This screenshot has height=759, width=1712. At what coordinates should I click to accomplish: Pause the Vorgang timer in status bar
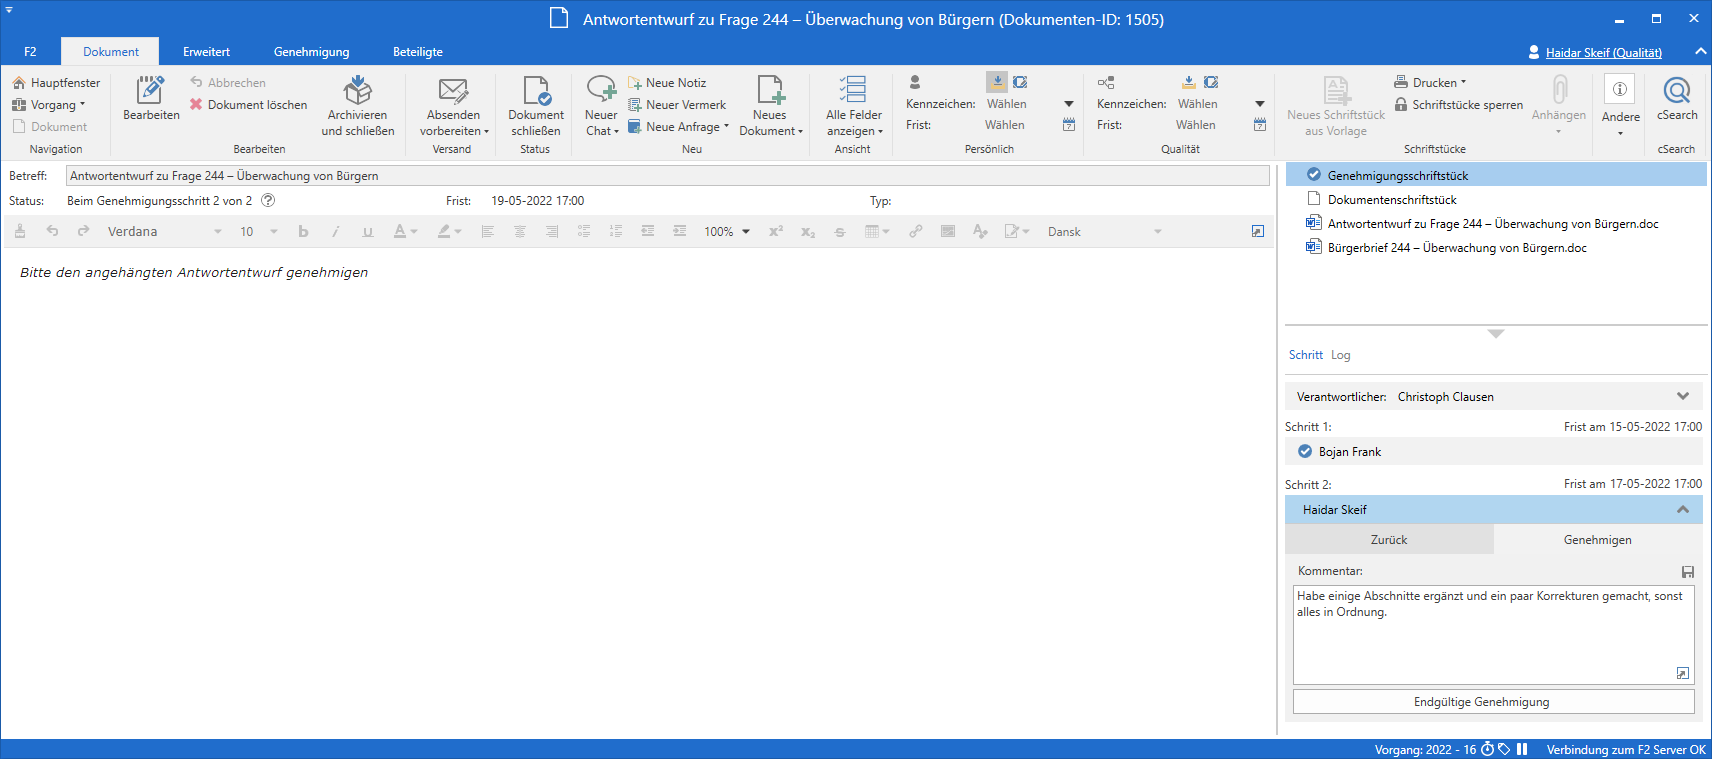coord(1522,749)
